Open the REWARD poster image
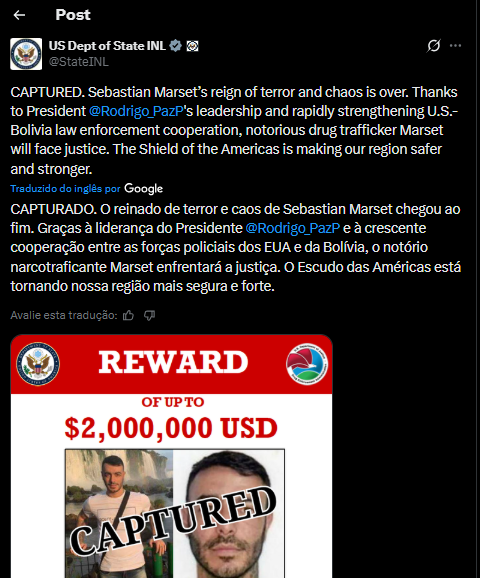Image resolution: width=480 pixels, height=578 pixels. coord(171,456)
